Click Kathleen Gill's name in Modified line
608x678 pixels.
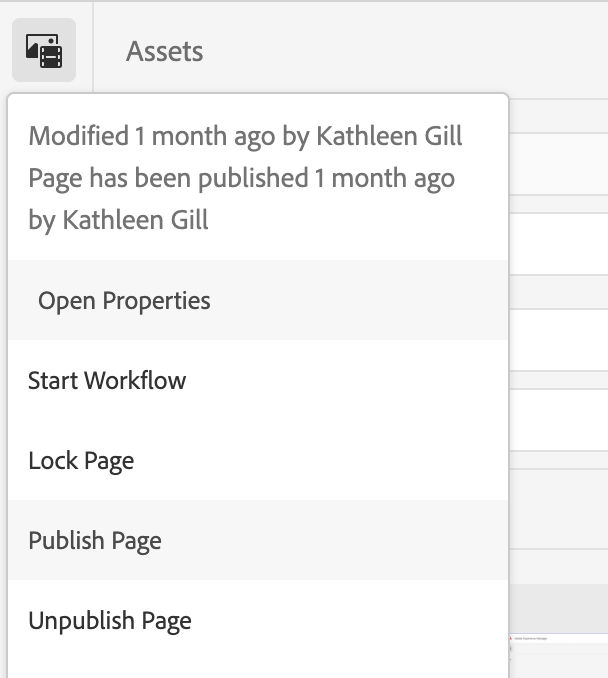point(389,136)
